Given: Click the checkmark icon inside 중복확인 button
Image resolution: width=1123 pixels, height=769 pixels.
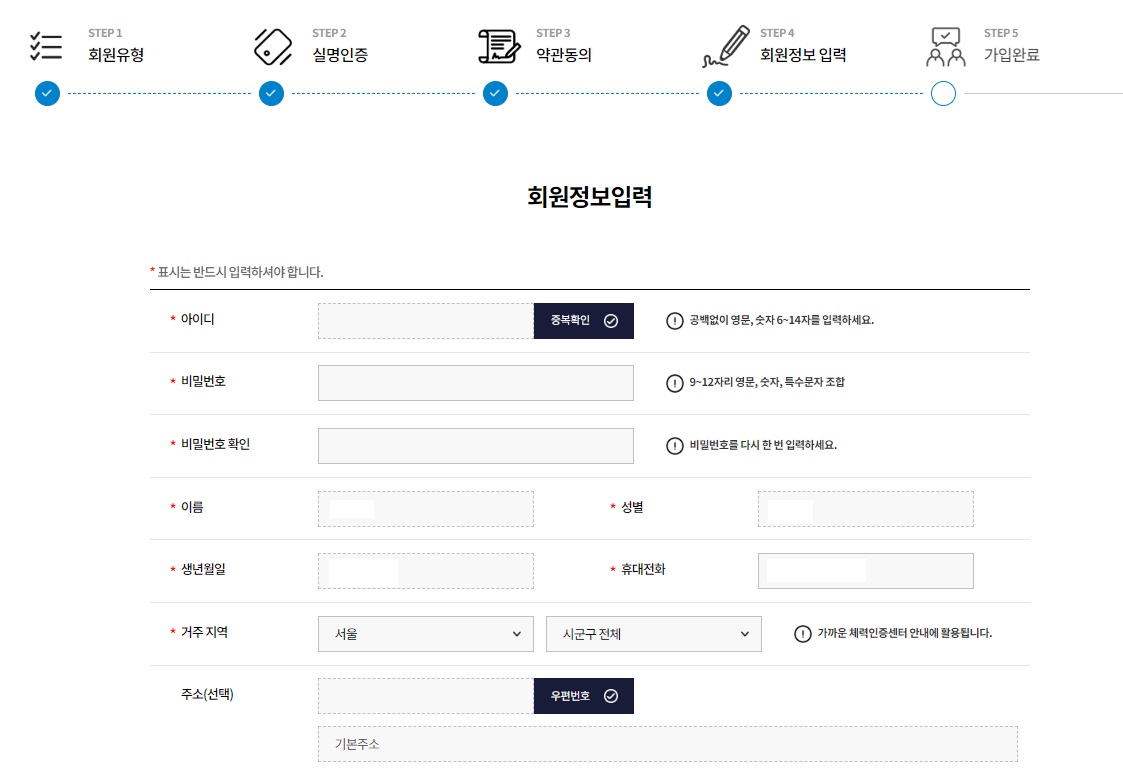Looking at the screenshot, I should [x=609, y=321].
